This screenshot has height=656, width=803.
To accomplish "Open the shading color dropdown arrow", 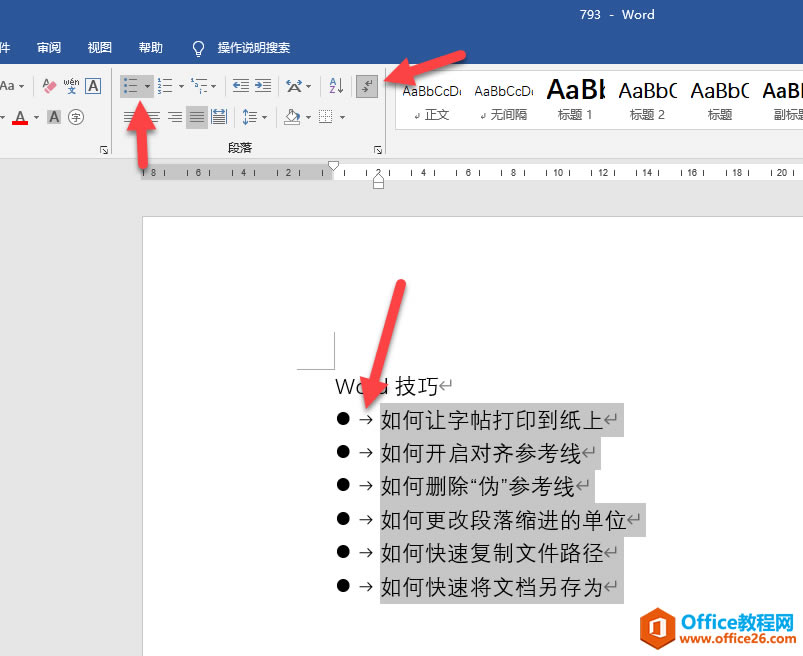I will (x=308, y=118).
